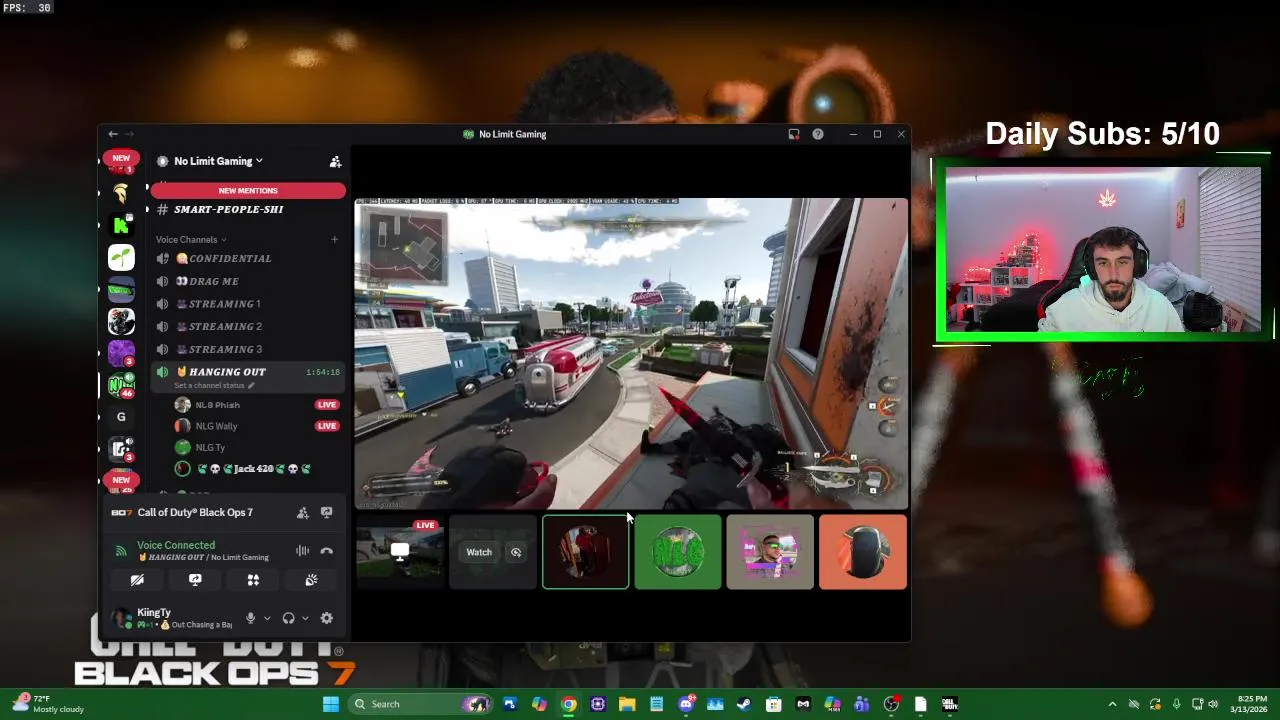Jump to the NEW MENTIONS banner

[x=248, y=190]
